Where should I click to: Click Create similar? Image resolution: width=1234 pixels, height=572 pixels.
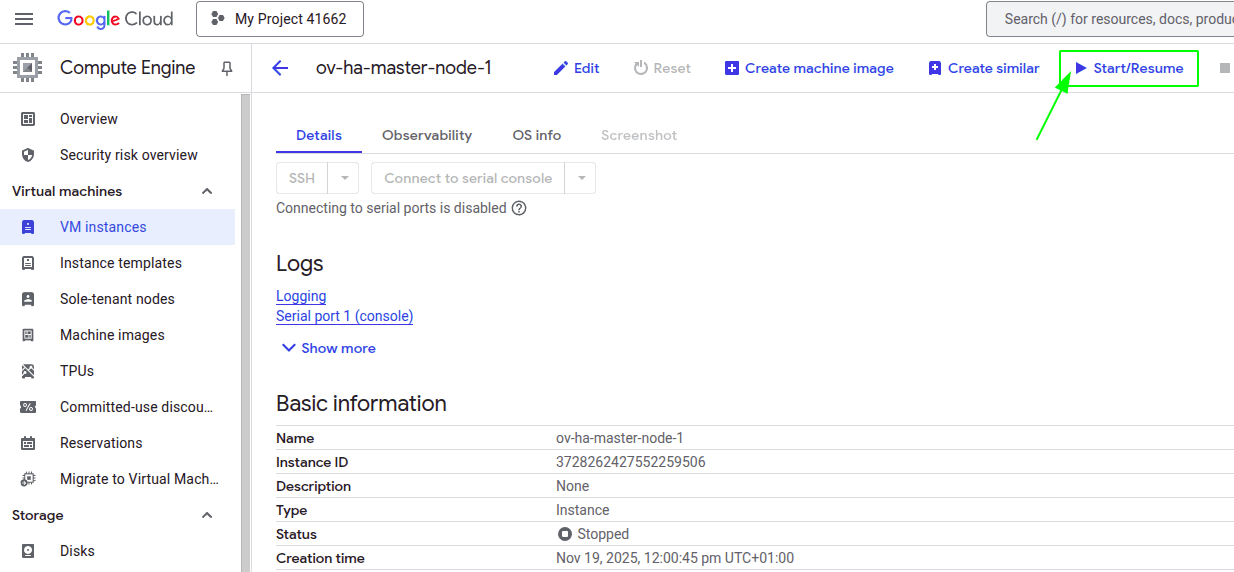pos(983,68)
